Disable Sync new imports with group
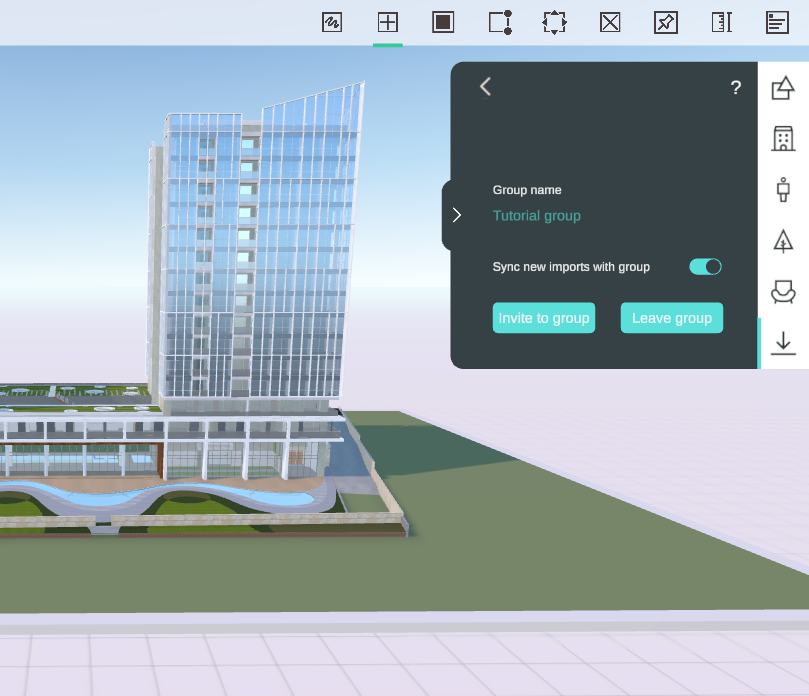The image size is (809, 696). tap(704, 266)
